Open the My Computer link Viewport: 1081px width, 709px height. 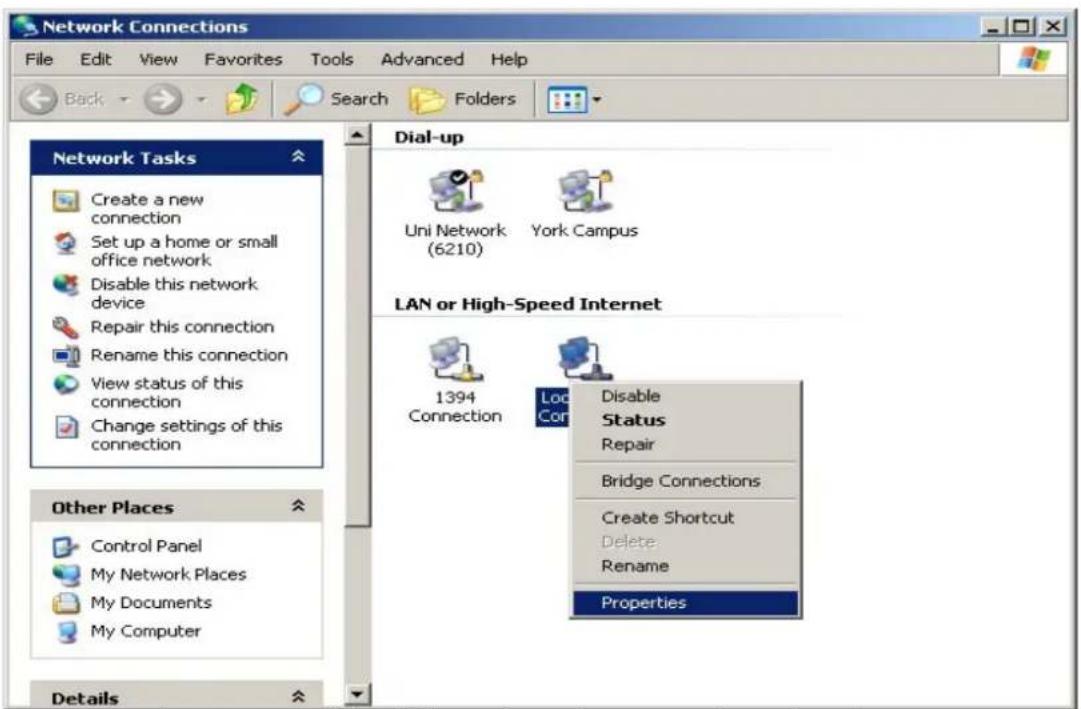click(145, 631)
